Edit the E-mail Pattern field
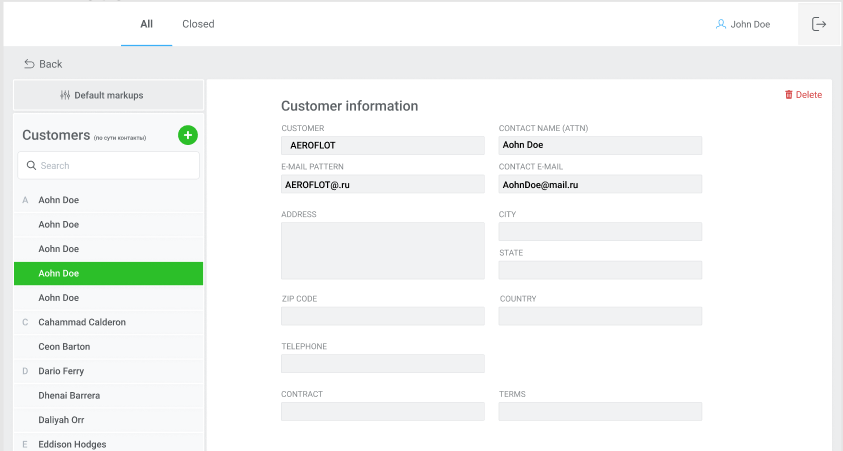This screenshot has height=451, width=843. 383,184
